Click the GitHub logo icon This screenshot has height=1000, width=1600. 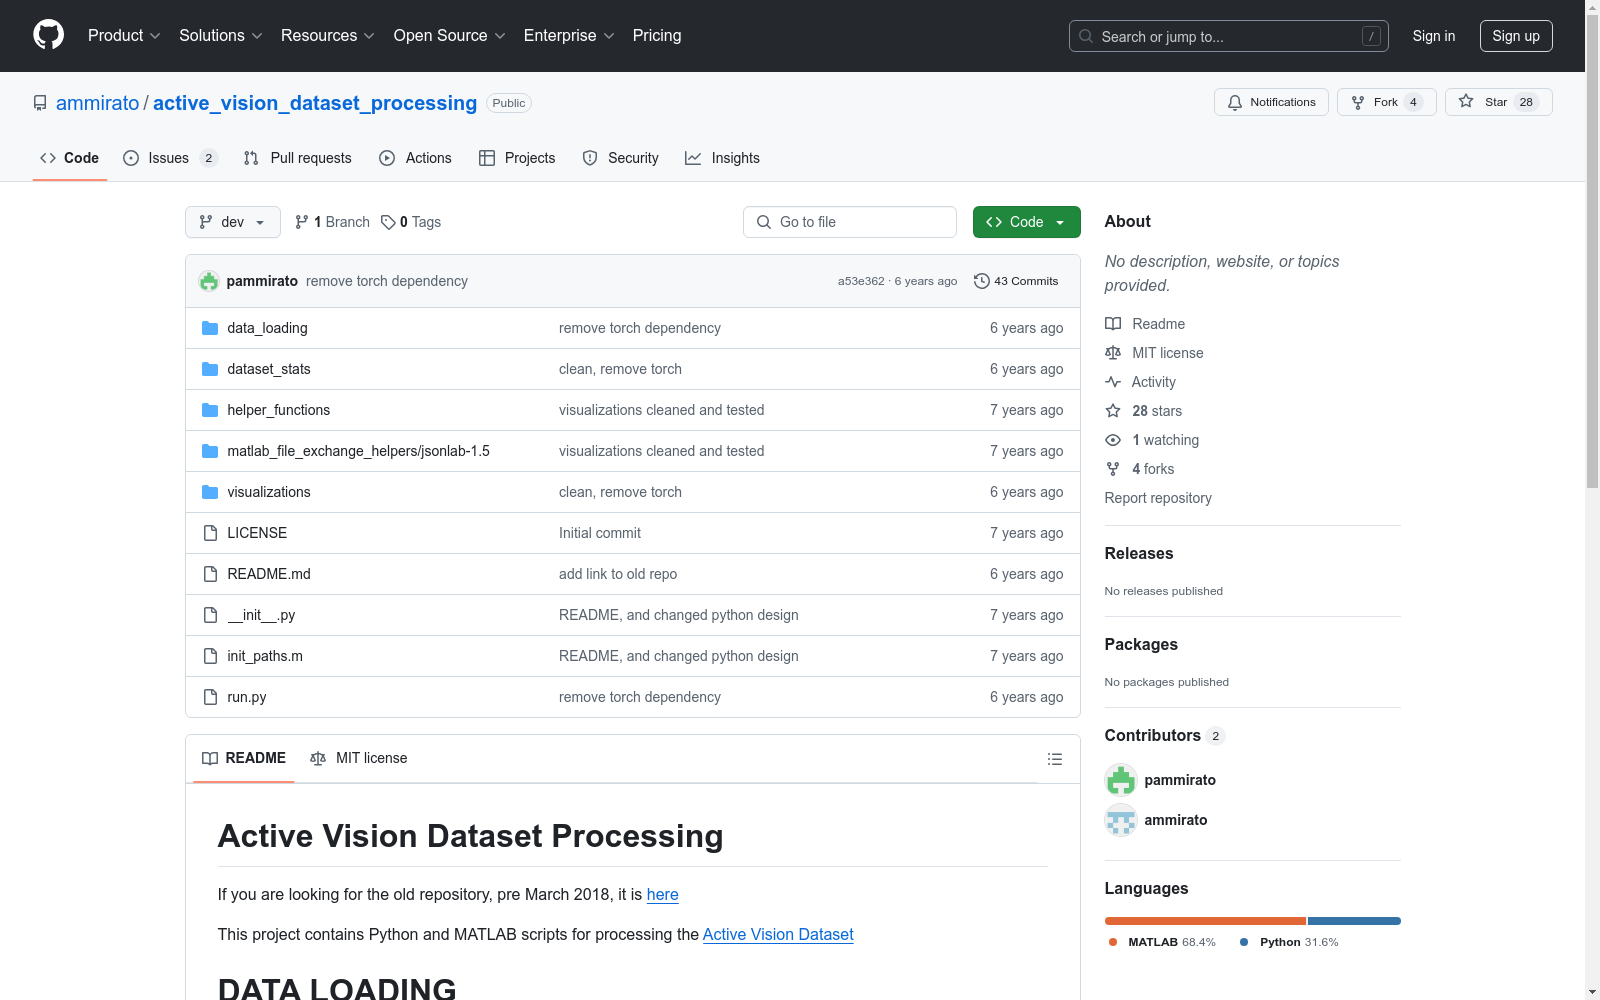(x=48, y=35)
